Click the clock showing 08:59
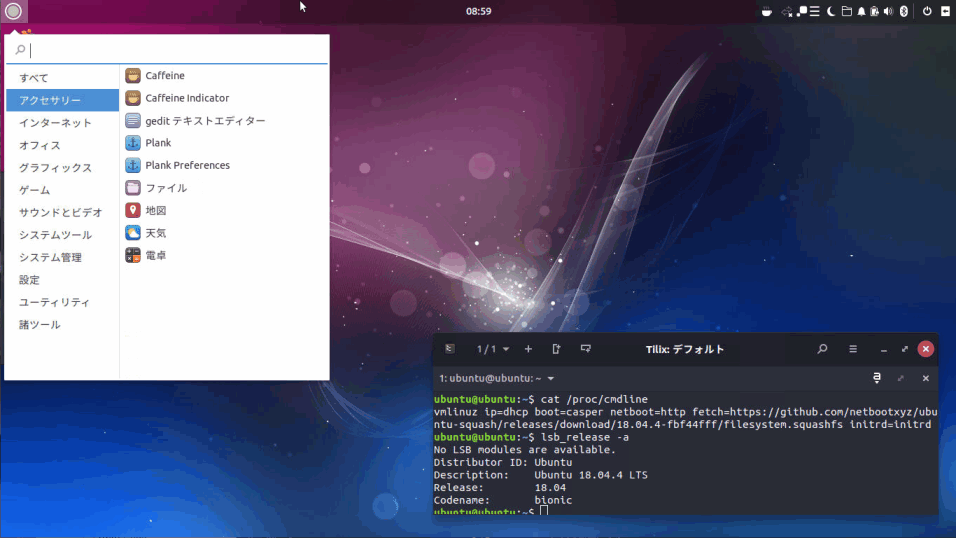Screen dimensions: 956x538 point(479,11)
